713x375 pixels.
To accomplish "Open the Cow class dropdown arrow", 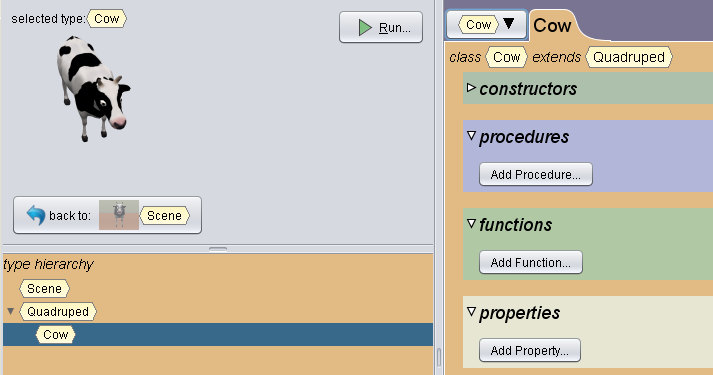I will tap(508, 23).
